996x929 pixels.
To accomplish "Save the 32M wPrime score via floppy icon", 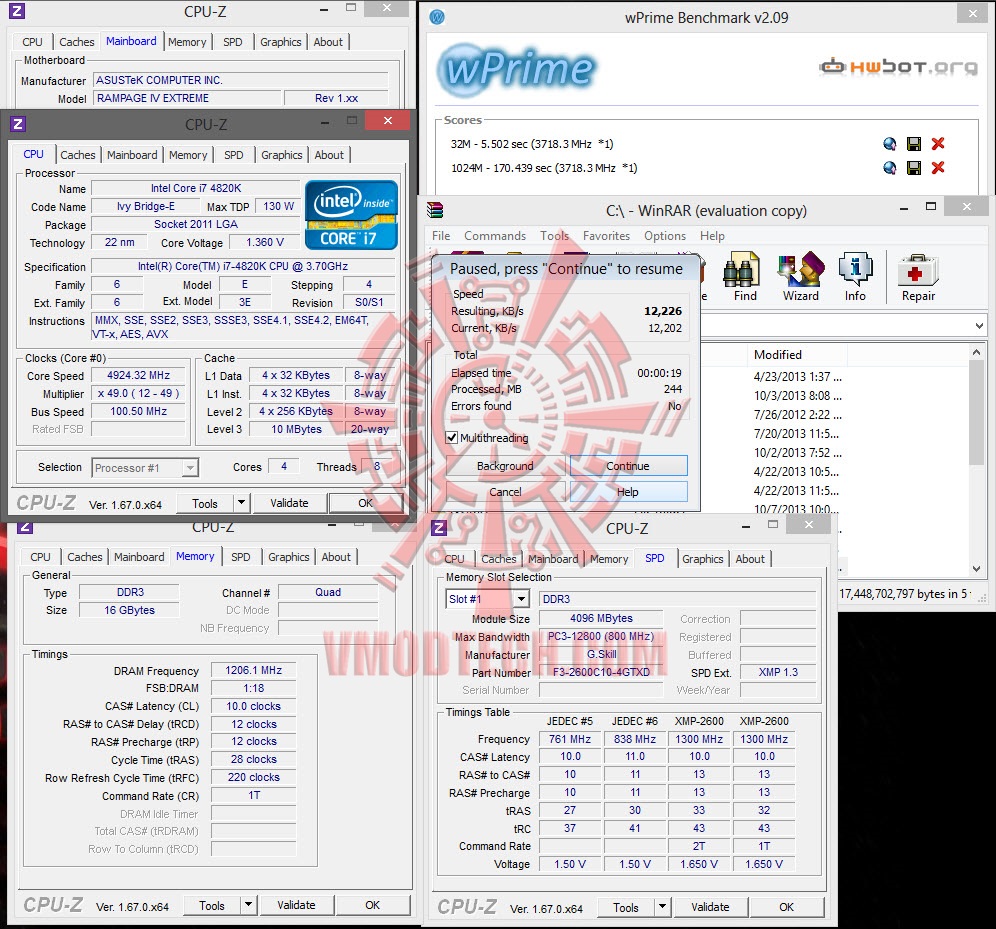I will 913,144.
